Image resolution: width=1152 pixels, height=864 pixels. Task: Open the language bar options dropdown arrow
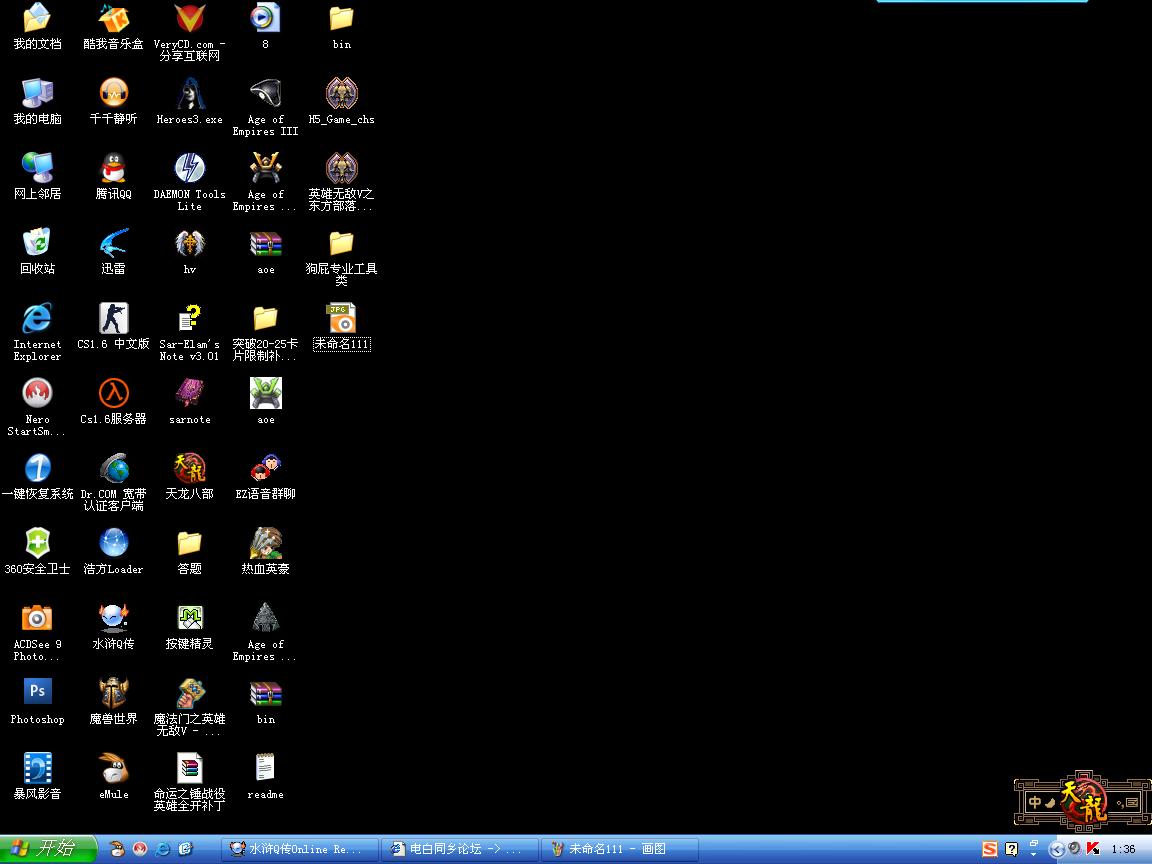[x=1033, y=854]
